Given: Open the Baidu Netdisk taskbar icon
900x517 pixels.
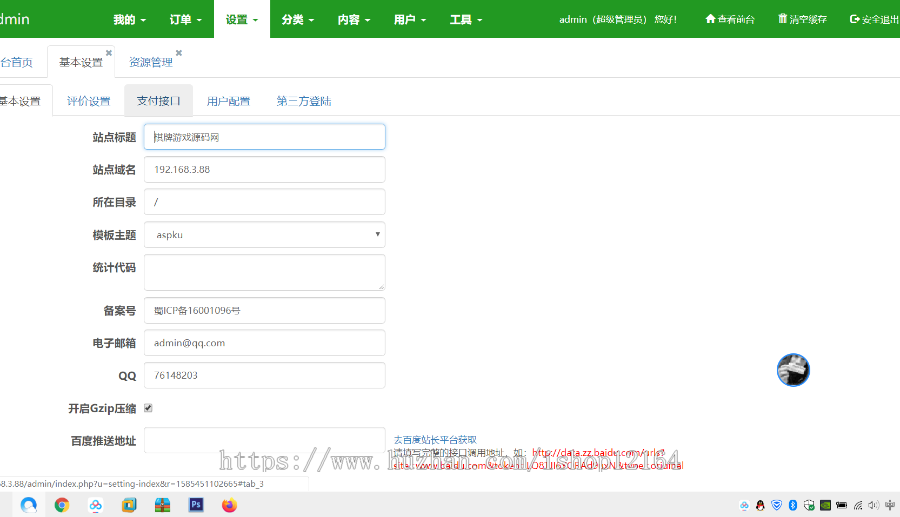Looking at the screenshot, I should (x=95, y=505).
